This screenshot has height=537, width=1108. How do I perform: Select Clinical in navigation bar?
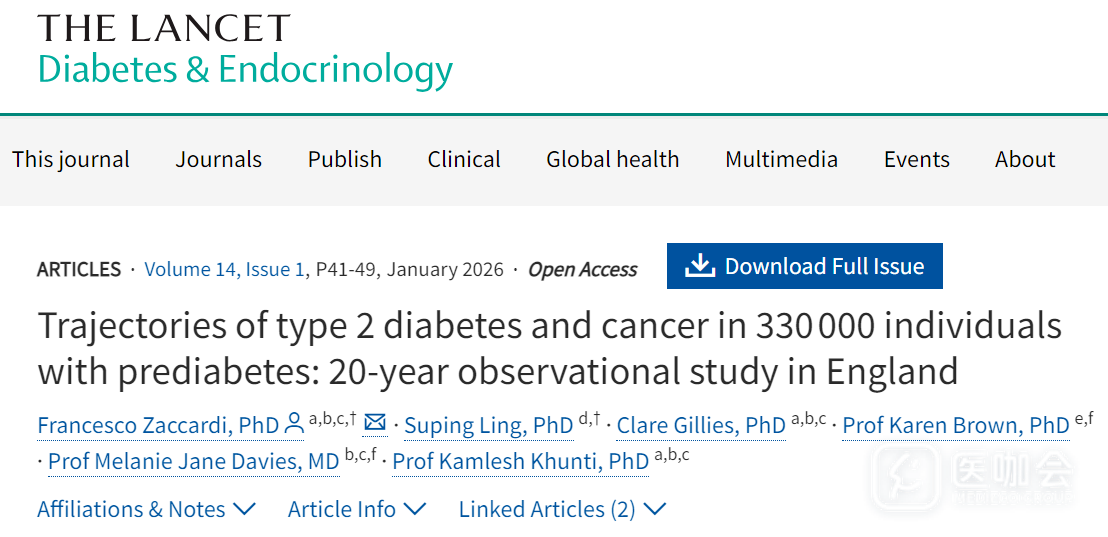(464, 159)
